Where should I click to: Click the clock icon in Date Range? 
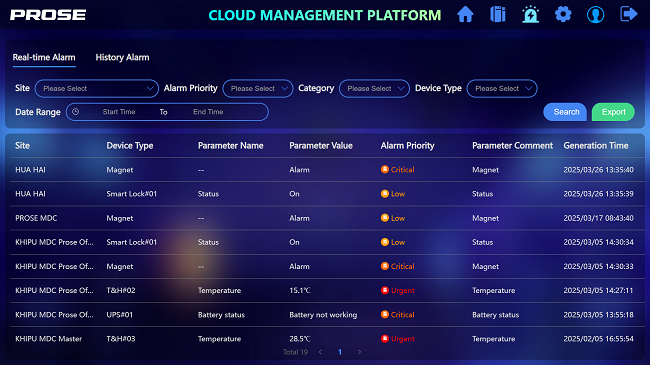(x=75, y=112)
